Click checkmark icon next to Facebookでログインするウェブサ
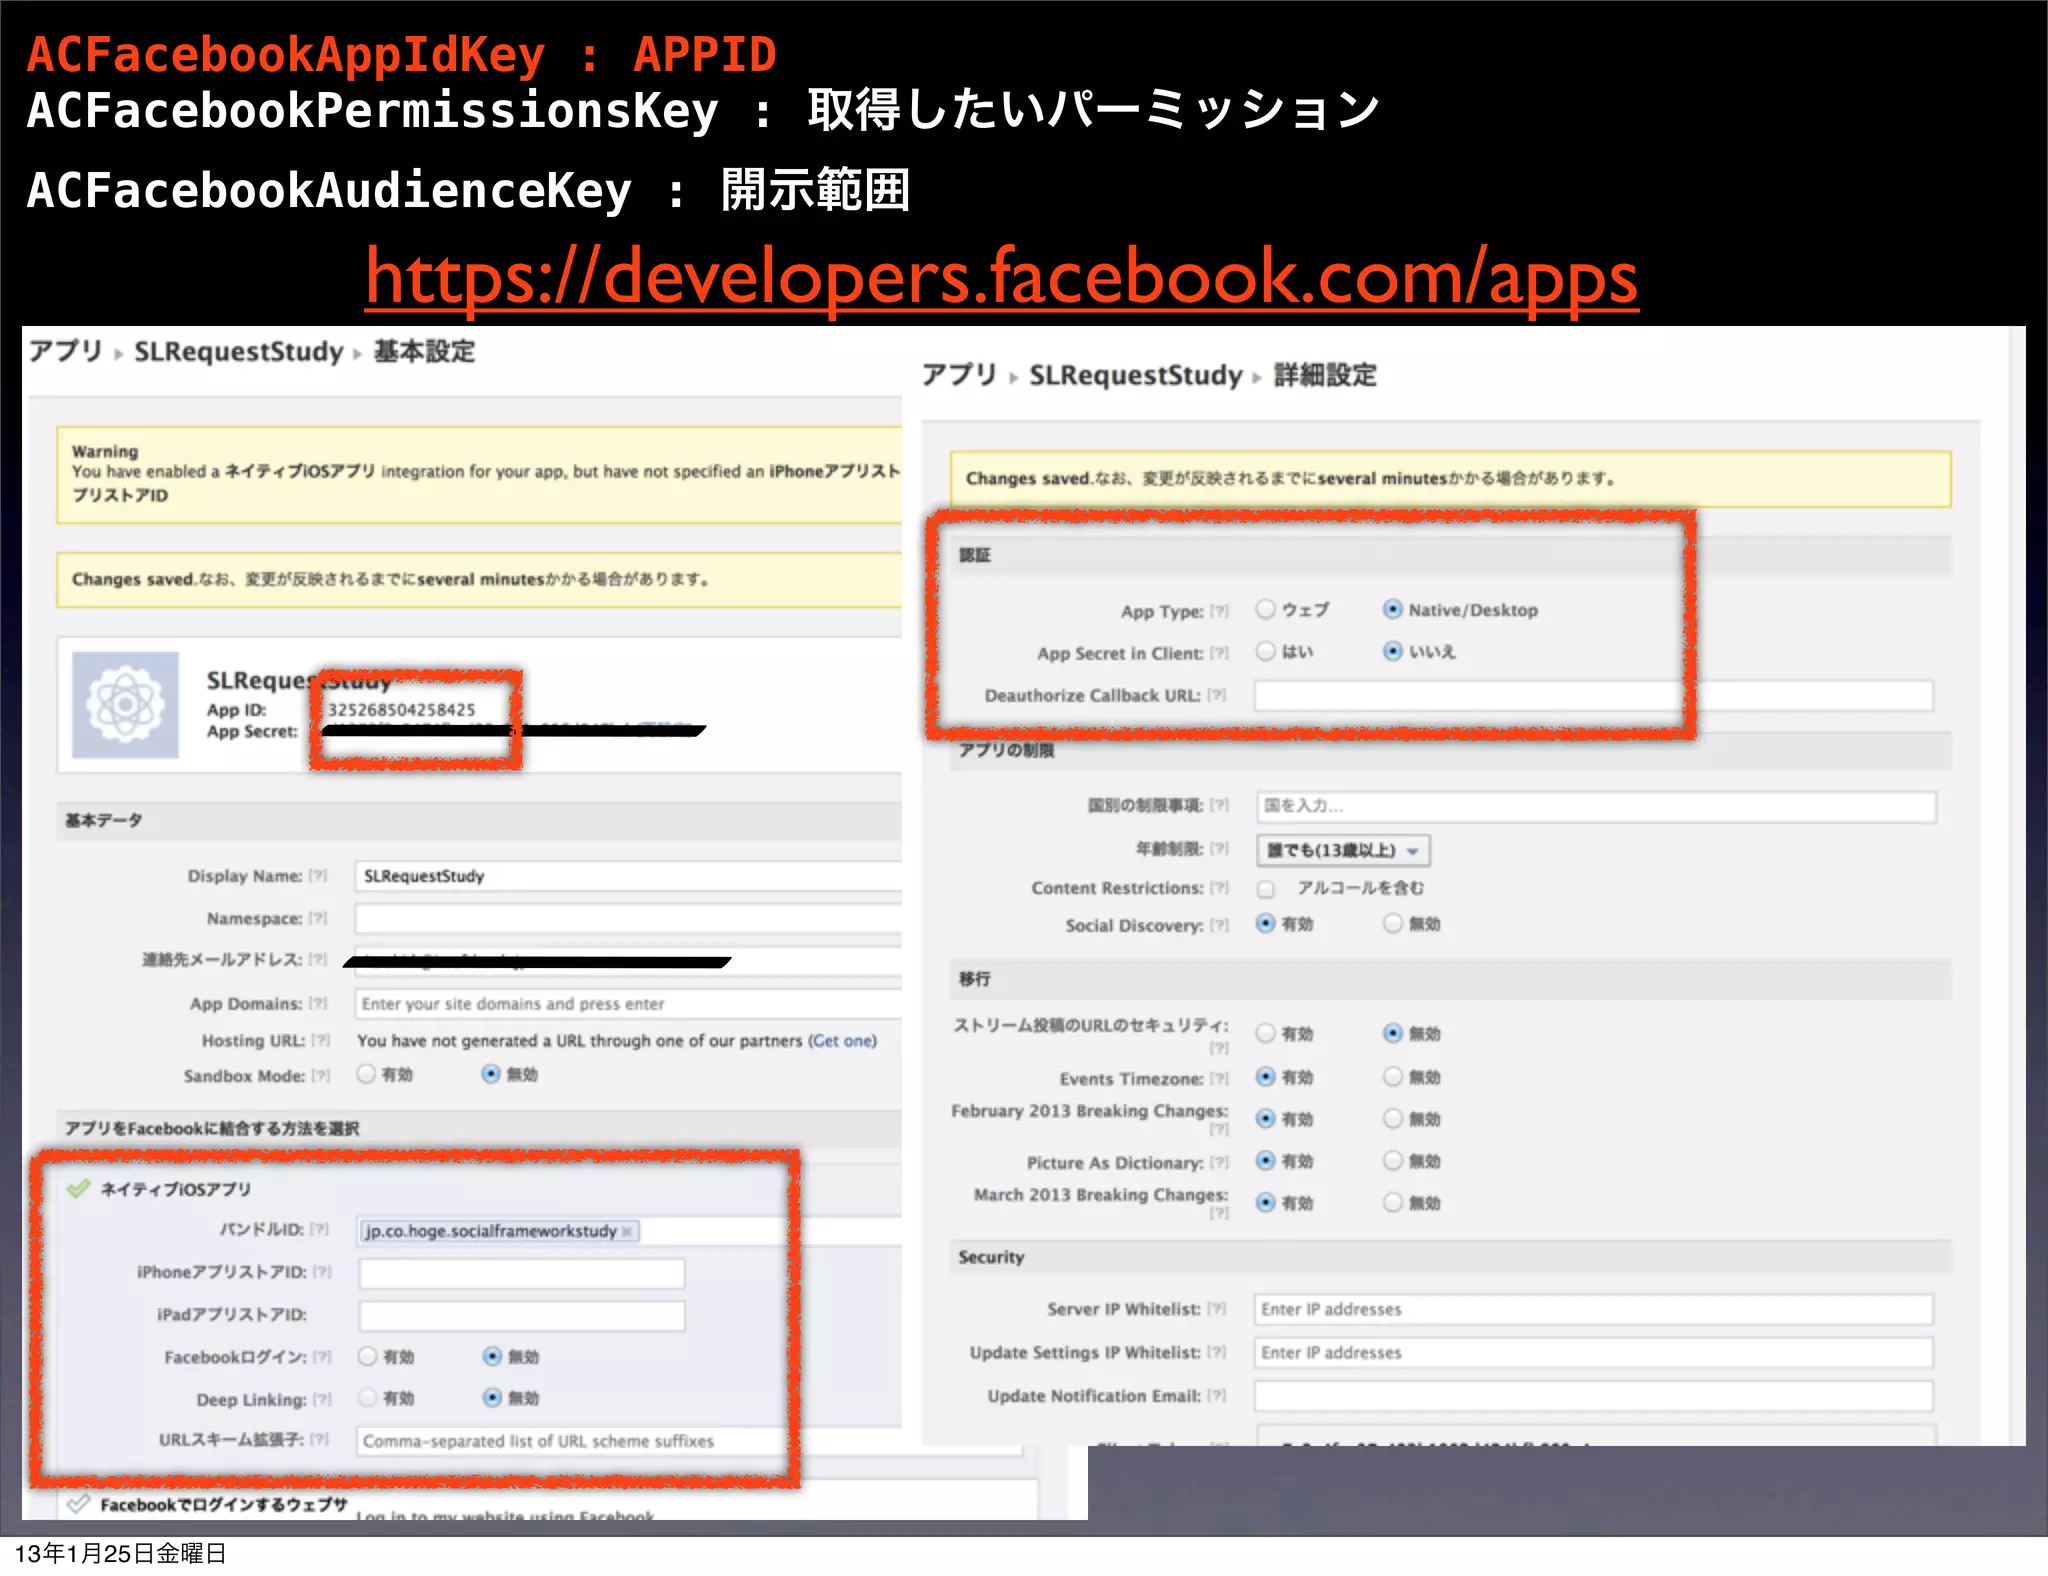The width and height of the screenshot is (2048, 1576). [x=78, y=1503]
